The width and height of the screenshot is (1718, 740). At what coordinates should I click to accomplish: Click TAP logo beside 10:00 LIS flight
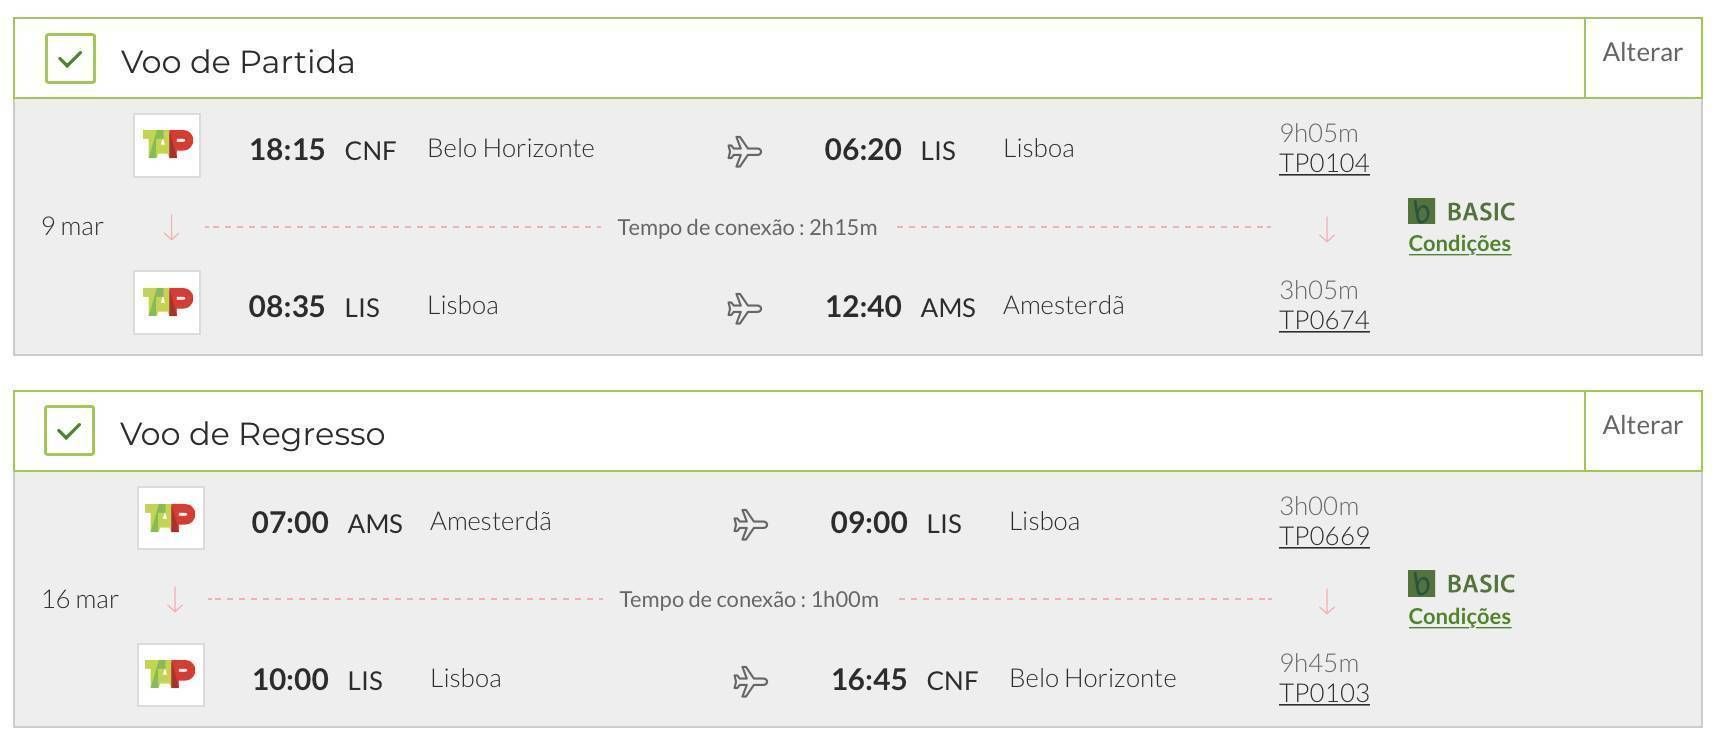pos(171,675)
